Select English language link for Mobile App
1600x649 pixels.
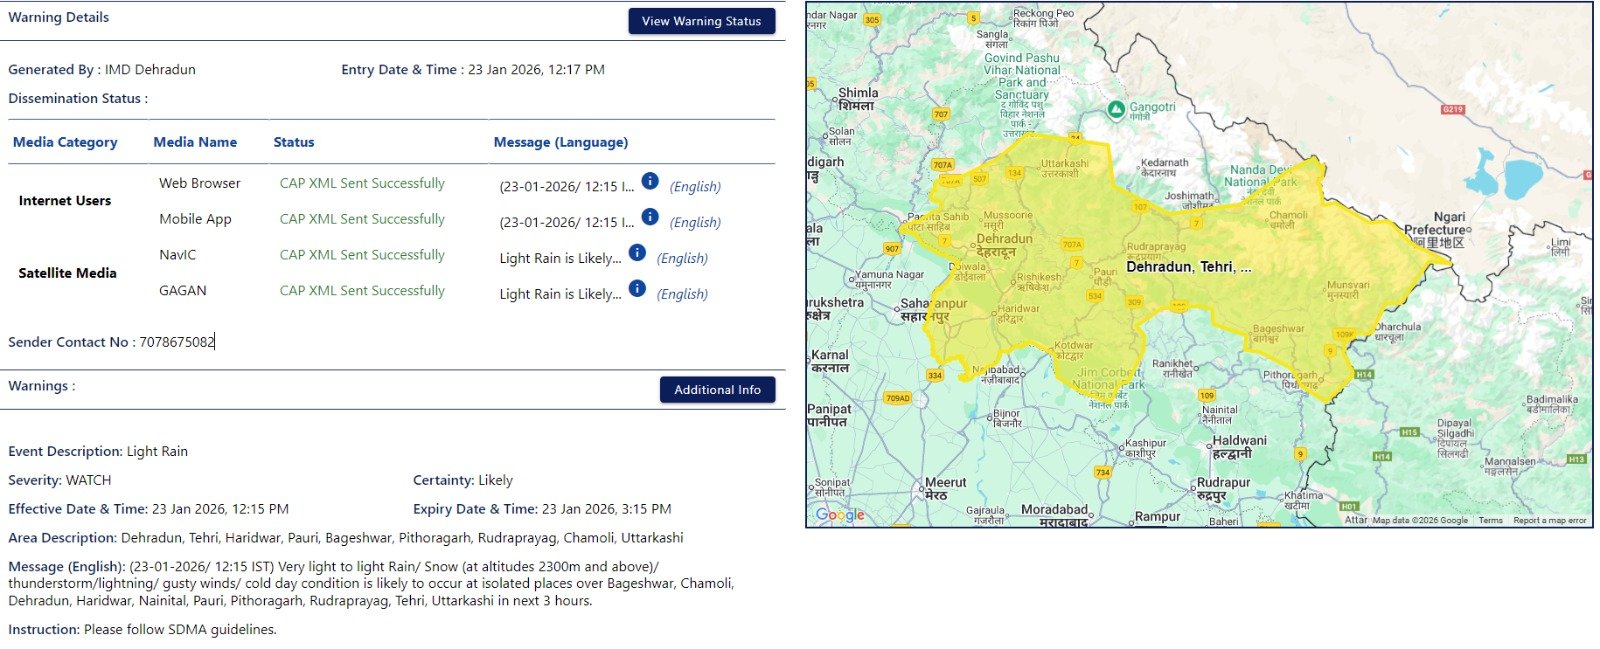695,223
